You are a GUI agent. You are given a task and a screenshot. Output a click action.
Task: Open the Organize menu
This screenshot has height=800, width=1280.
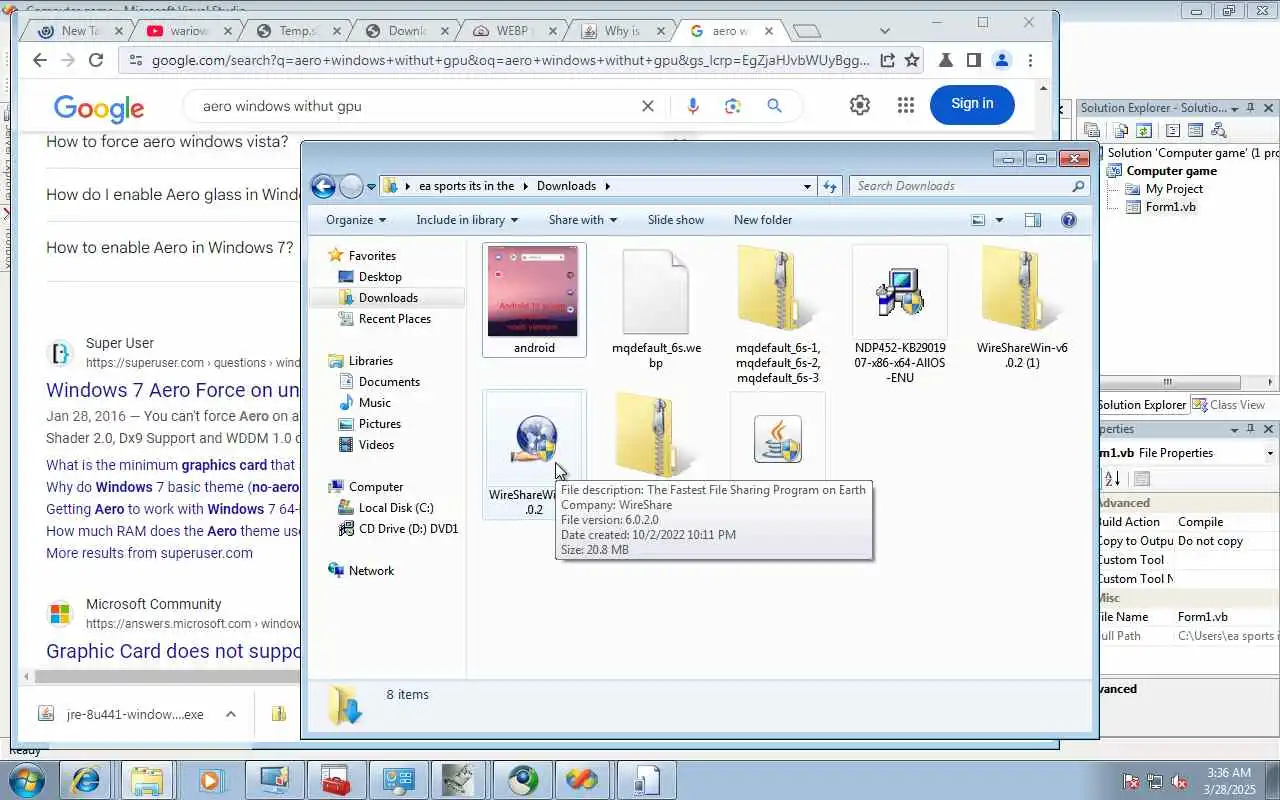click(355, 220)
